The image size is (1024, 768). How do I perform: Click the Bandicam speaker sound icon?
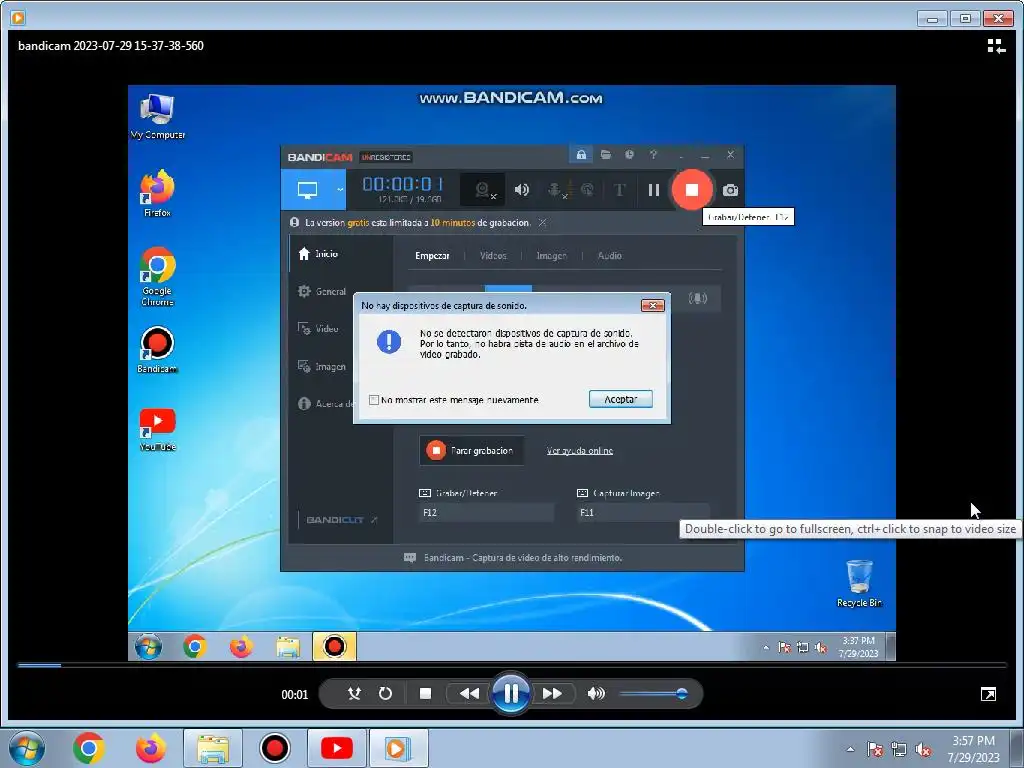click(522, 190)
